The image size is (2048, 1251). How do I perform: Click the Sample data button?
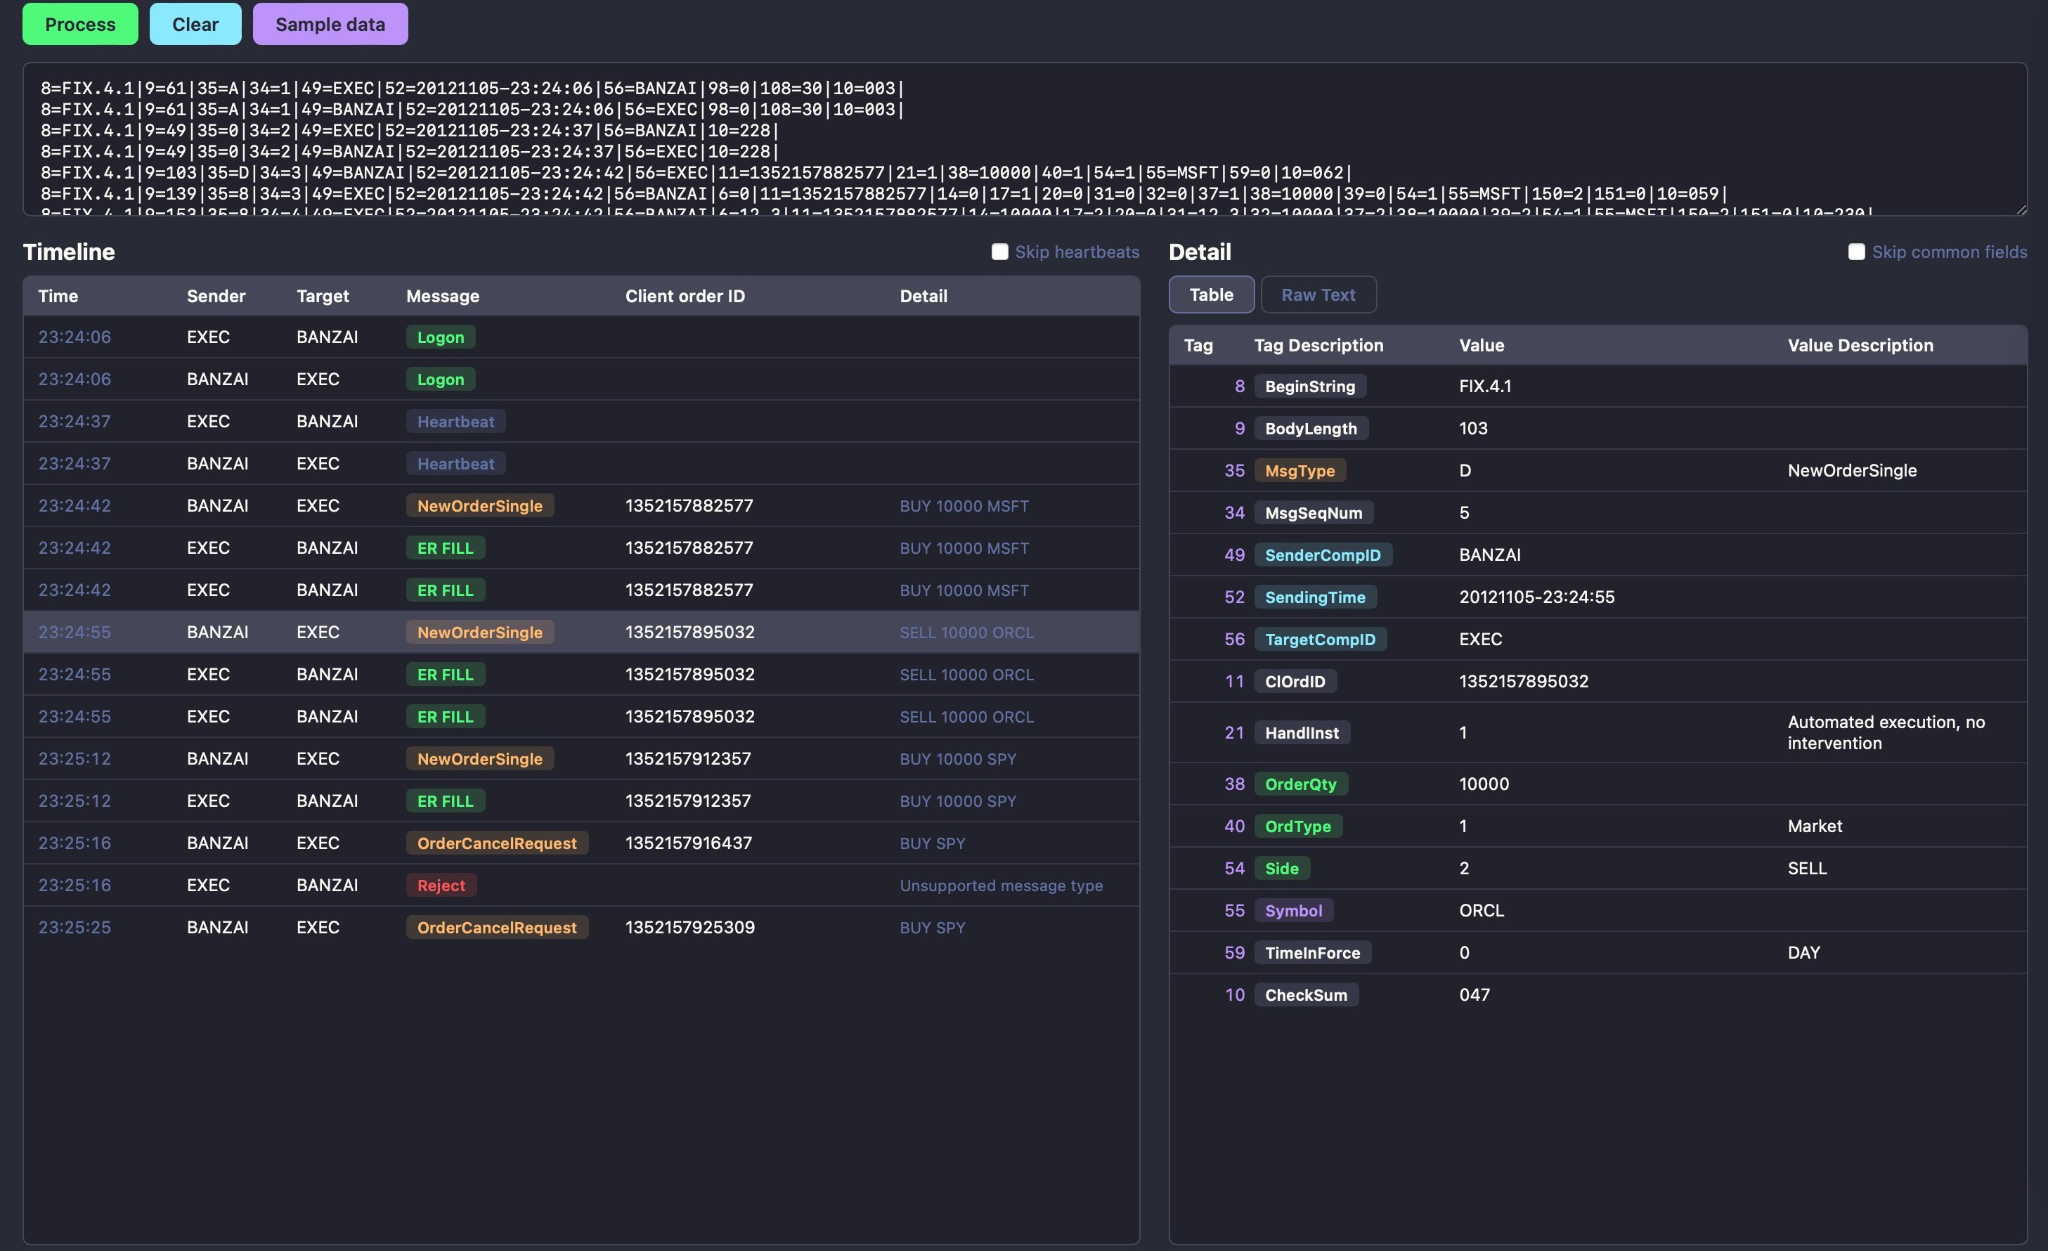coord(330,24)
